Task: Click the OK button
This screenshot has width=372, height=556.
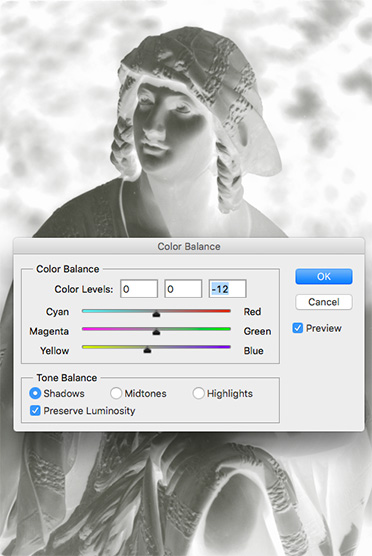Action: tap(324, 277)
